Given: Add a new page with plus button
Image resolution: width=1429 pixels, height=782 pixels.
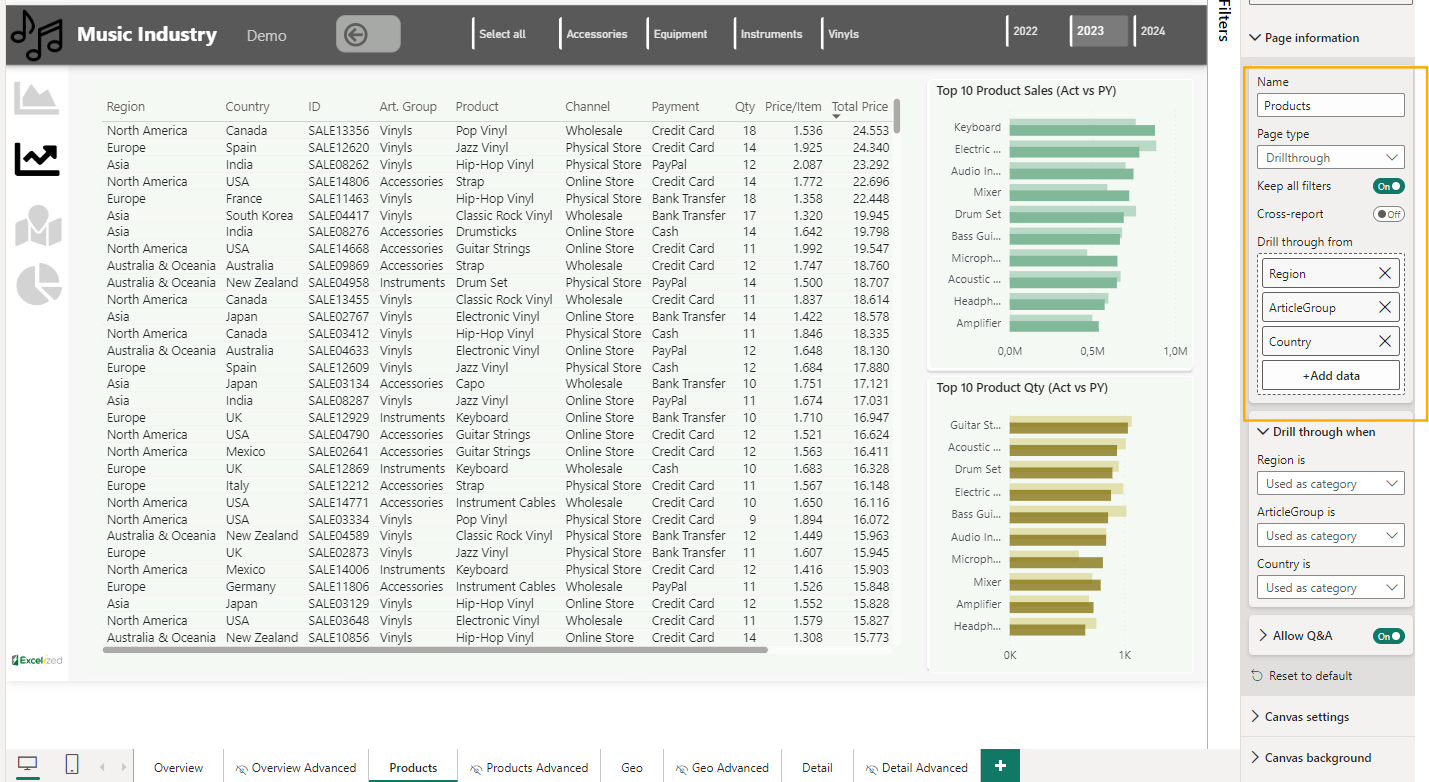Looking at the screenshot, I should click(x=1000, y=765).
